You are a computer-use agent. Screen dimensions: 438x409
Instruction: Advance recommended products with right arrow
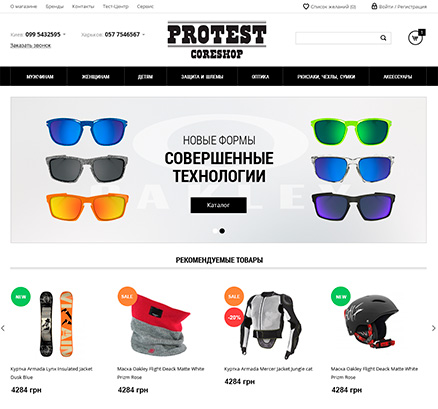pyautogui.click(x=434, y=328)
